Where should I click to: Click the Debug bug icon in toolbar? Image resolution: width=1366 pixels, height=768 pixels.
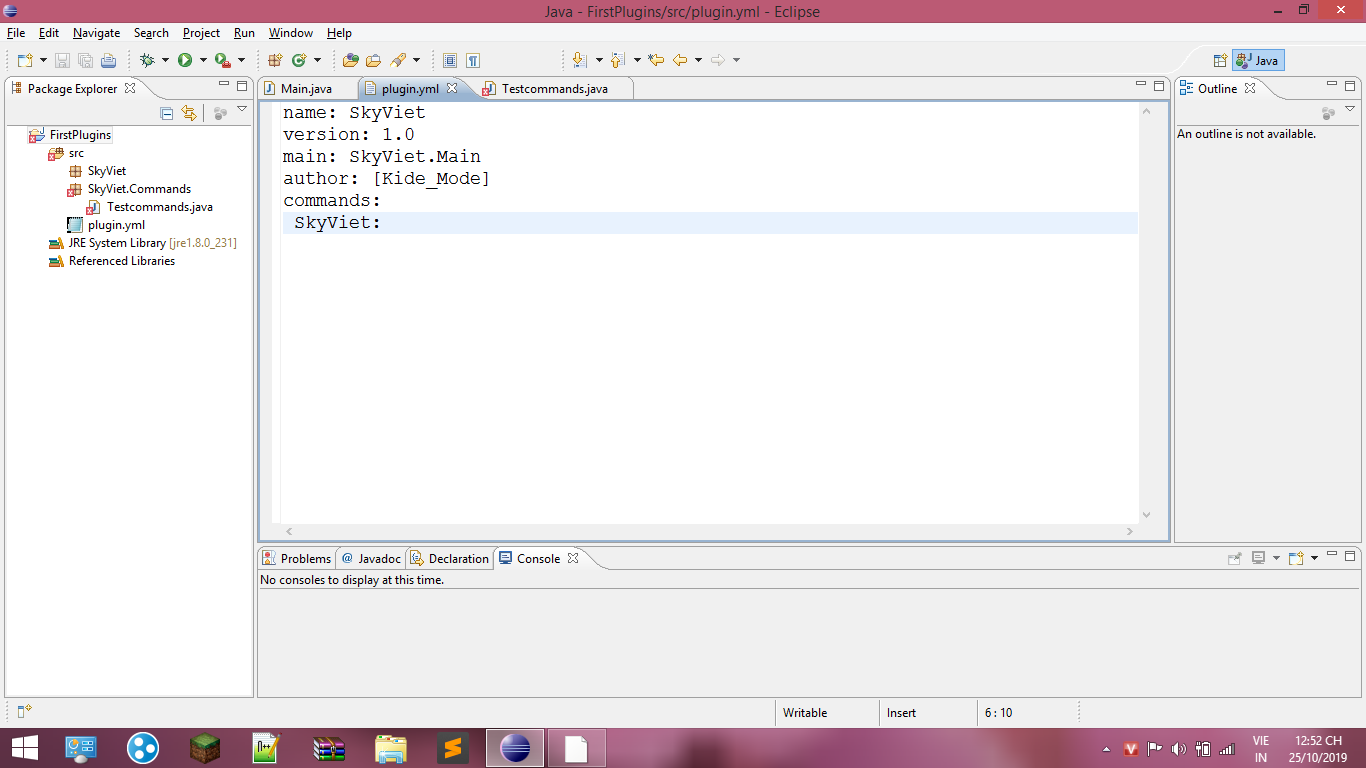(147, 60)
